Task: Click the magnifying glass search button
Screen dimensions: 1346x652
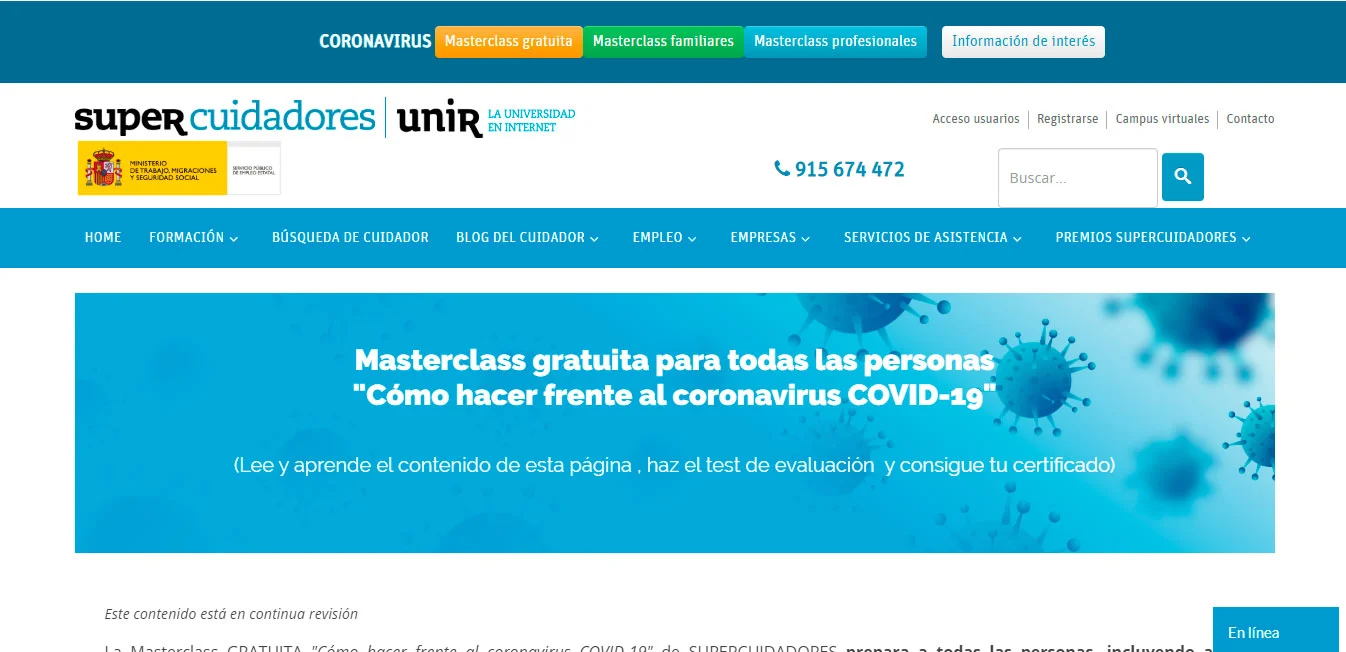Action: point(1182,177)
